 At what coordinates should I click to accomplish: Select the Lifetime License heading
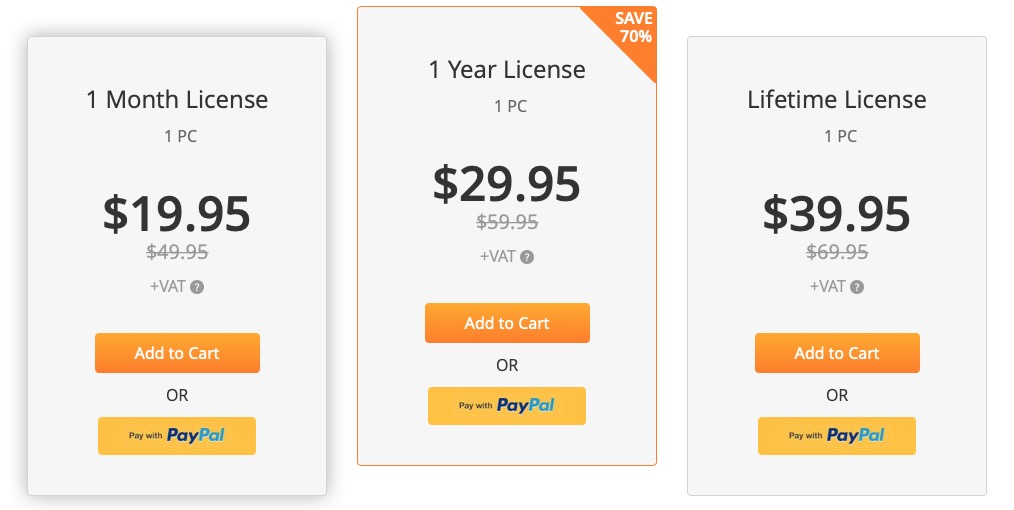click(837, 100)
